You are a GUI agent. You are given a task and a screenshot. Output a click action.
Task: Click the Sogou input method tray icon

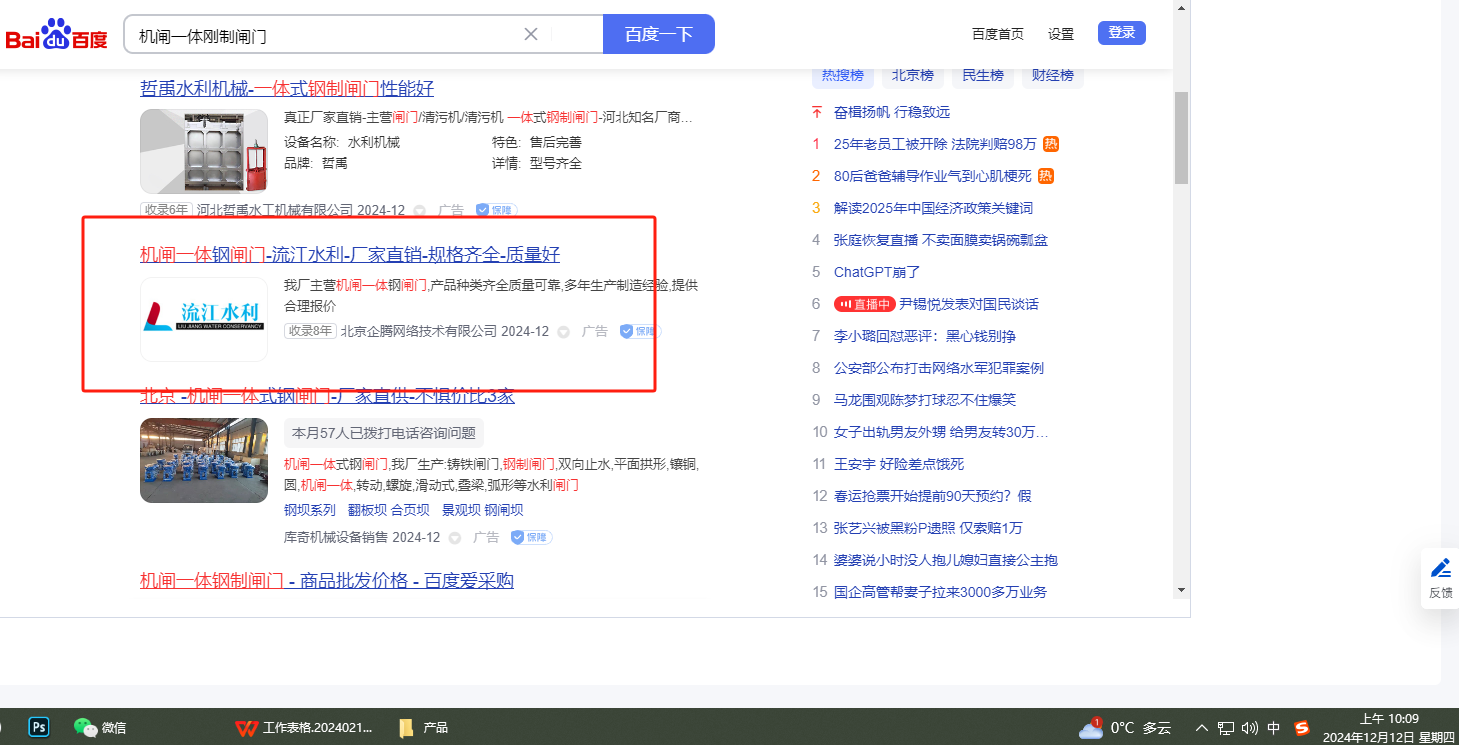pyautogui.click(x=1301, y=728)
